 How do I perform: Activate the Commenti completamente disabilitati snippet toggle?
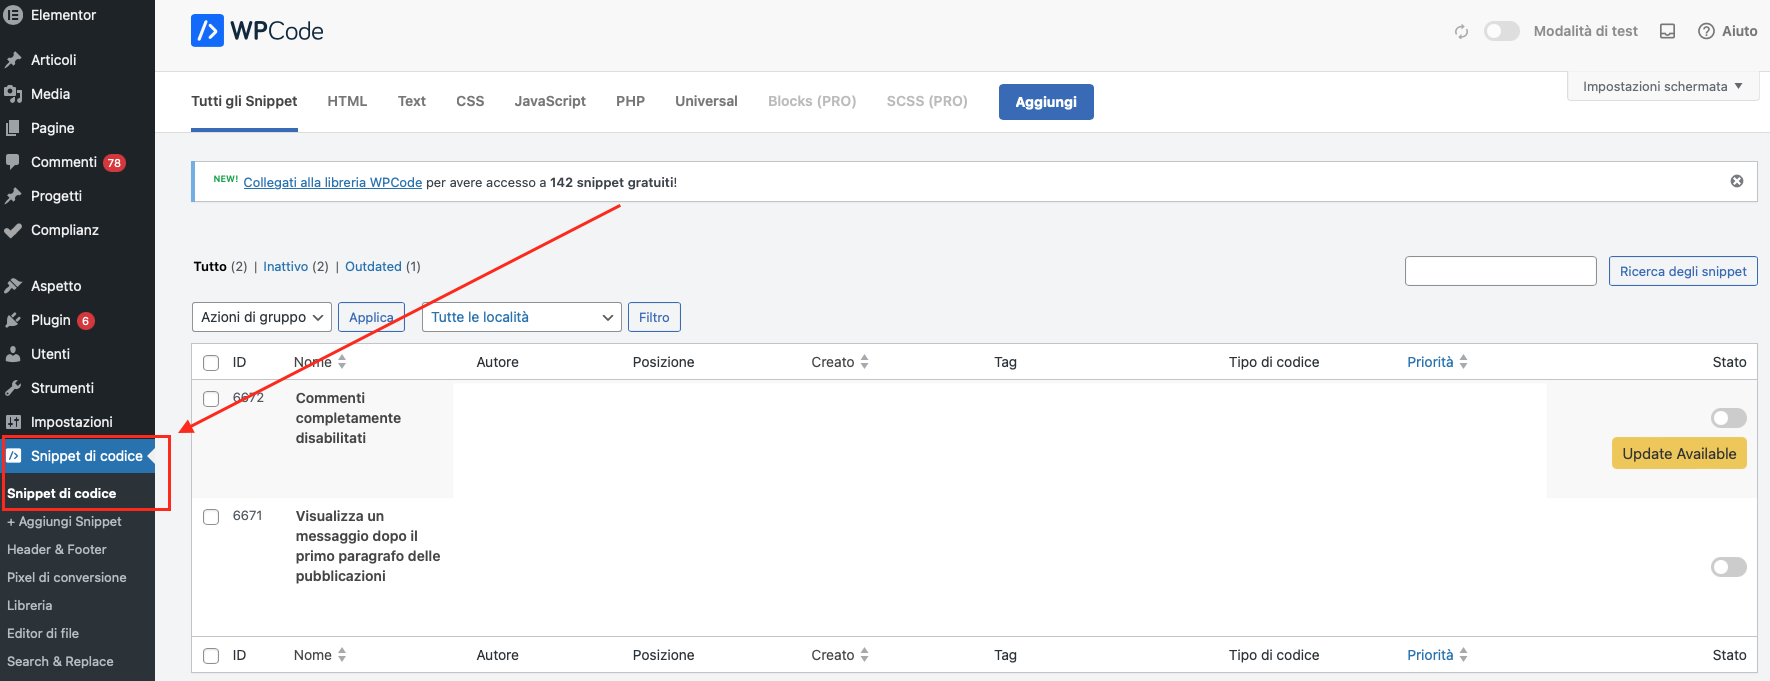(1728, 418)
